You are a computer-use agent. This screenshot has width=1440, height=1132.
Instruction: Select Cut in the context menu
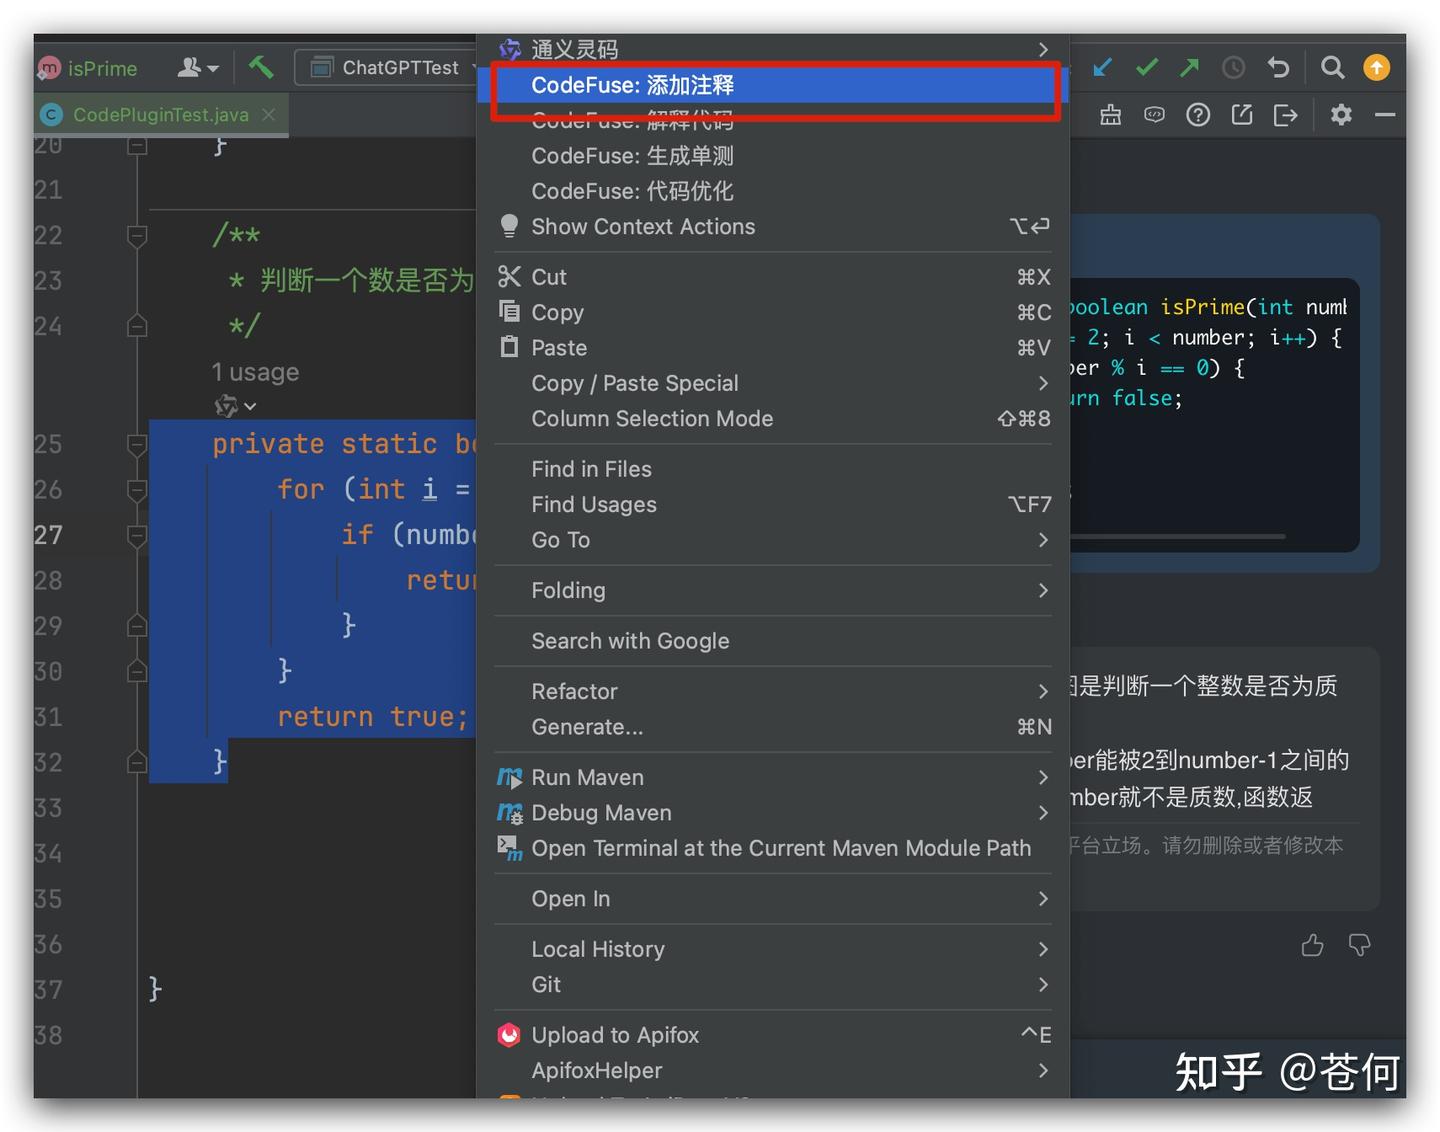[x=774, y=277]
